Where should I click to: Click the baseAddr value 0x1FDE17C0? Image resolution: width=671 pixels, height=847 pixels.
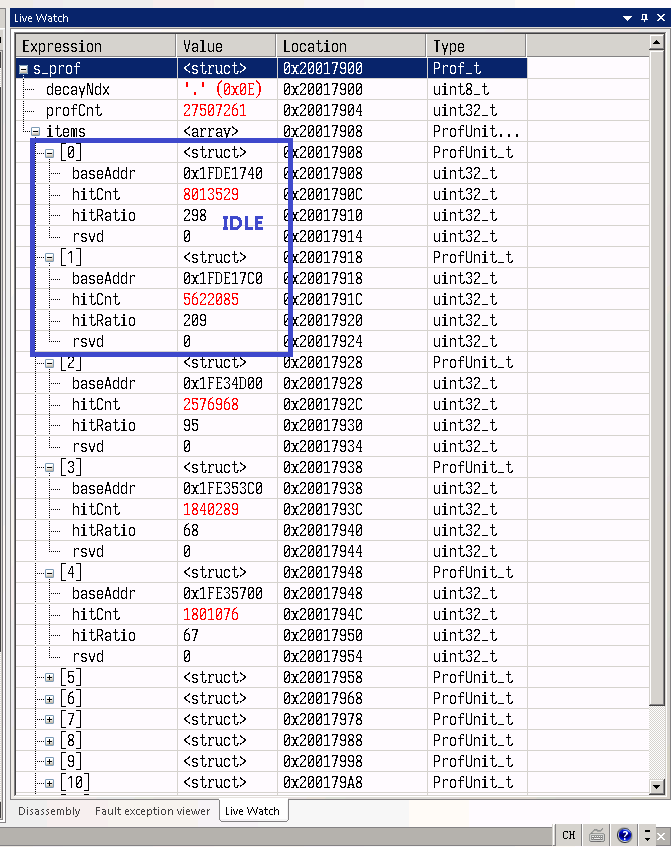pyautogui.click(x=223, y=279)
